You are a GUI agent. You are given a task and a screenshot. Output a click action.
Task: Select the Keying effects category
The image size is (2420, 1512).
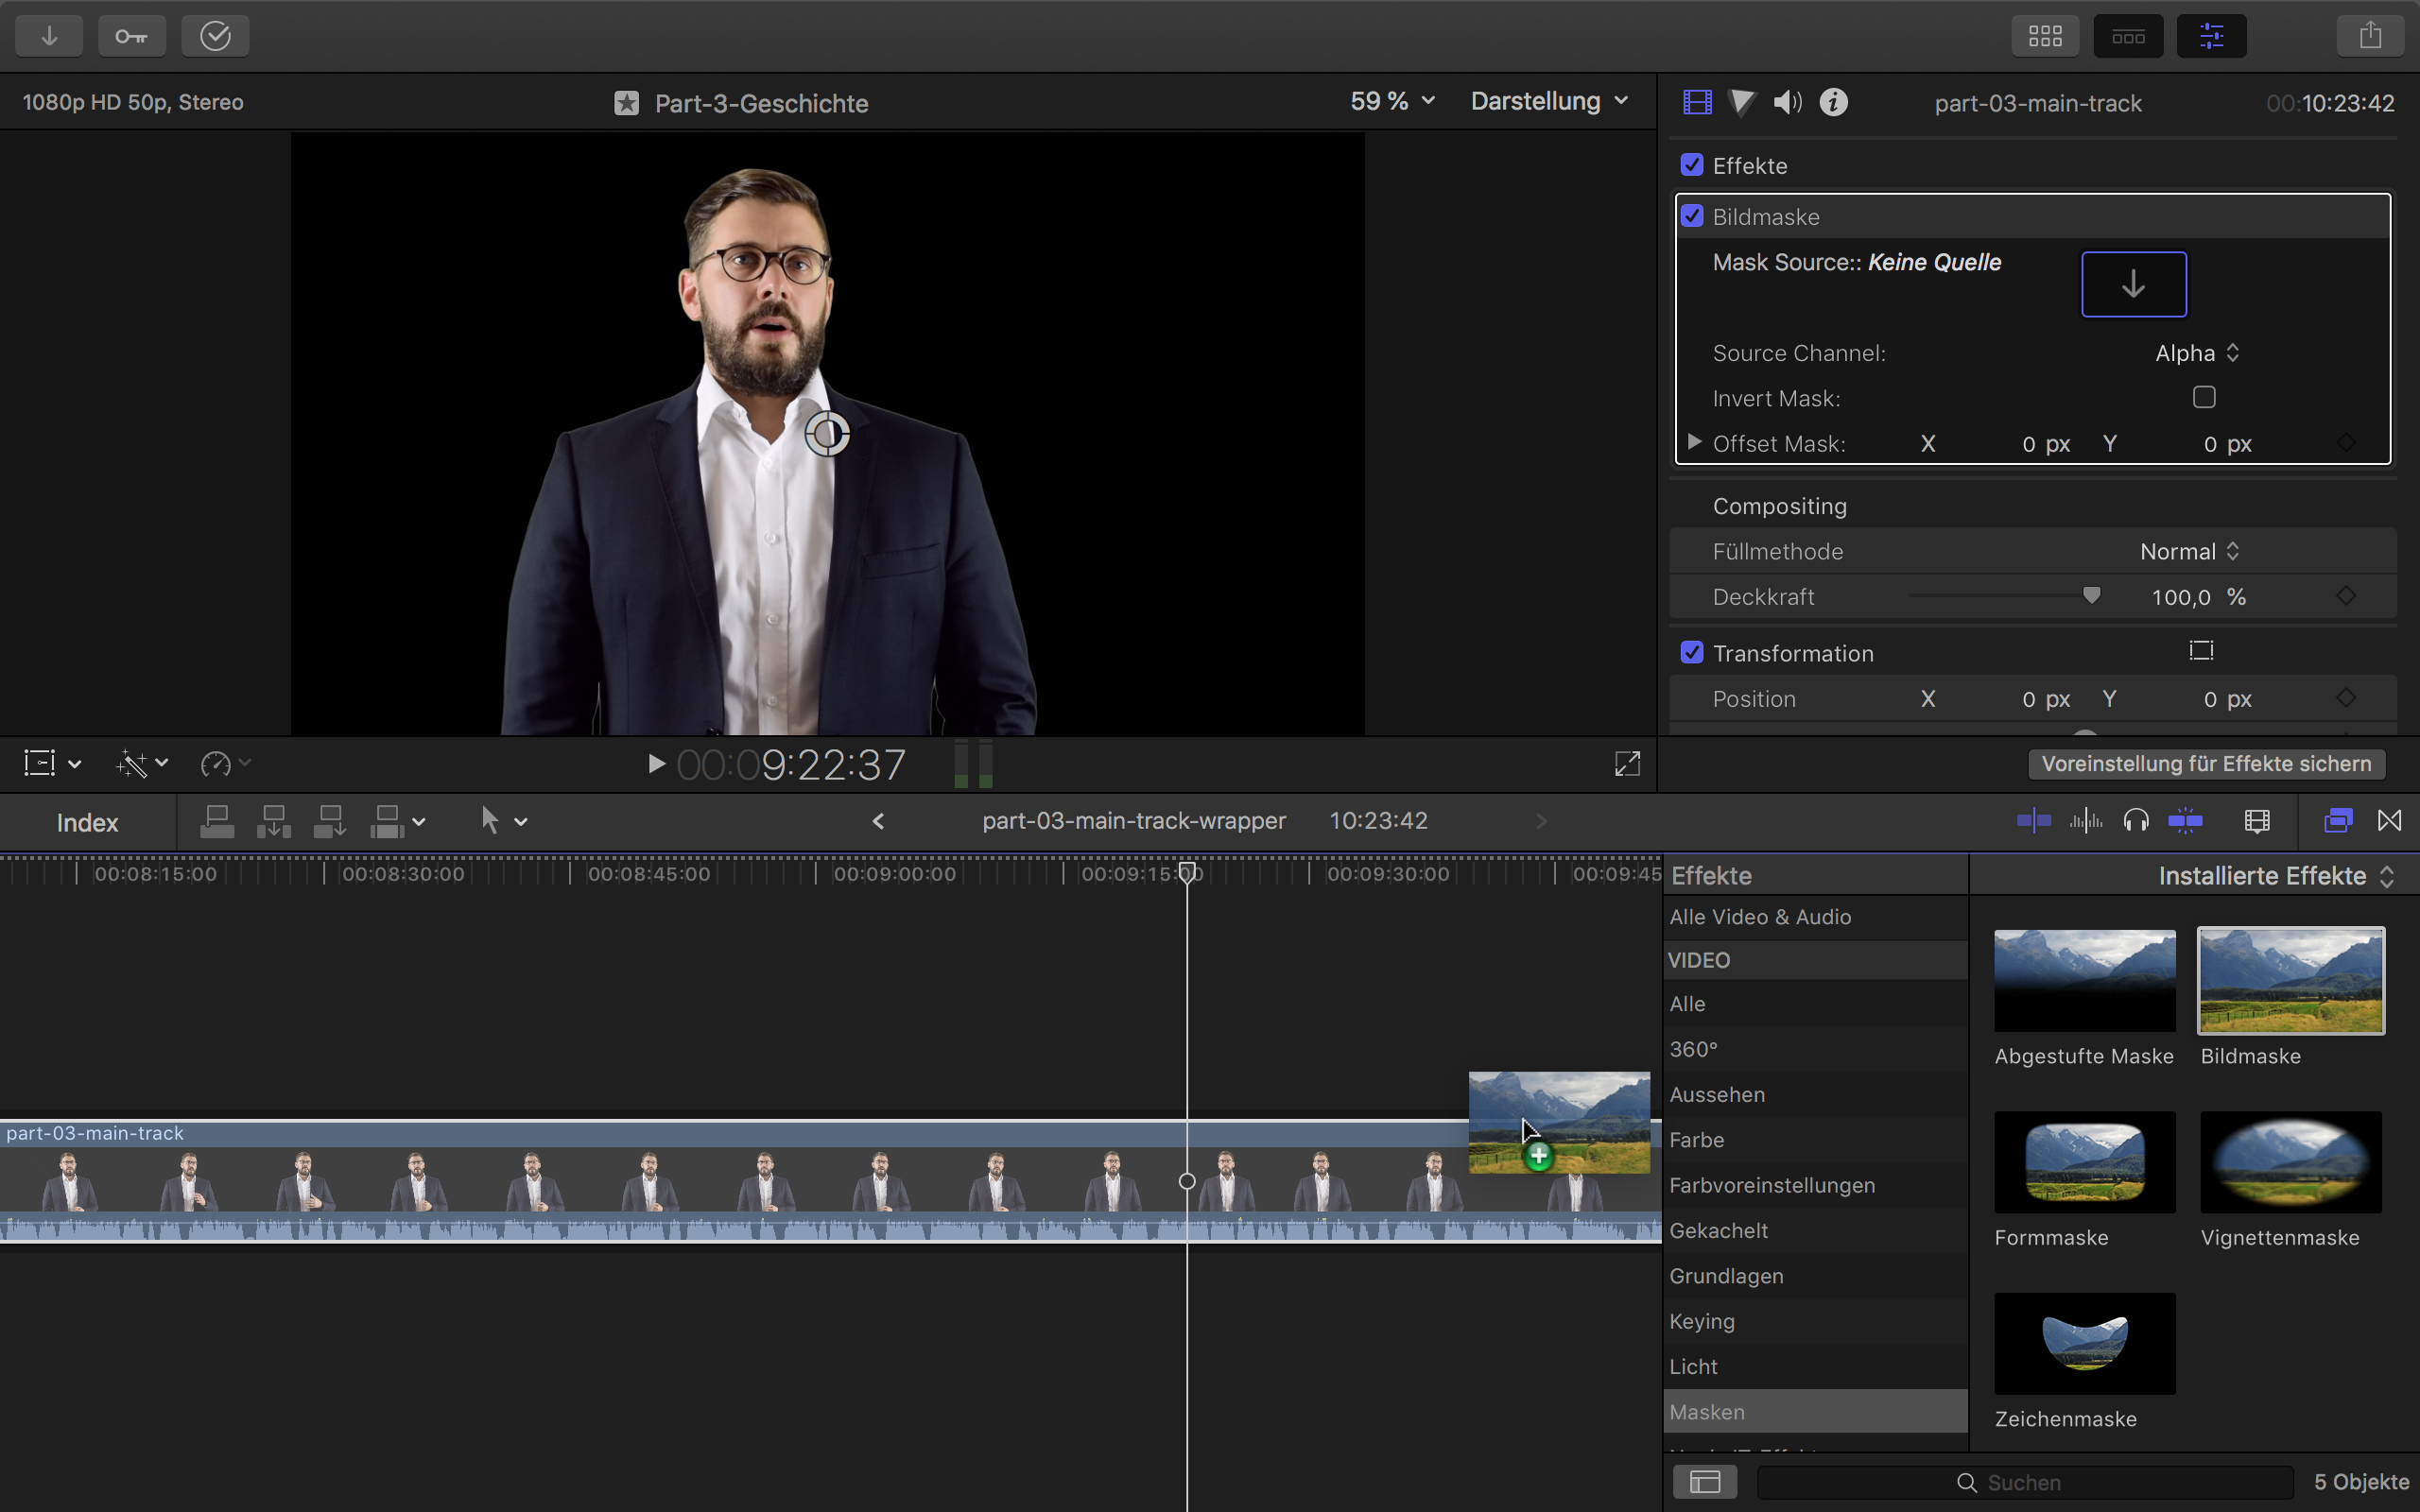pyautogui.click(x=1814, y=1321)
